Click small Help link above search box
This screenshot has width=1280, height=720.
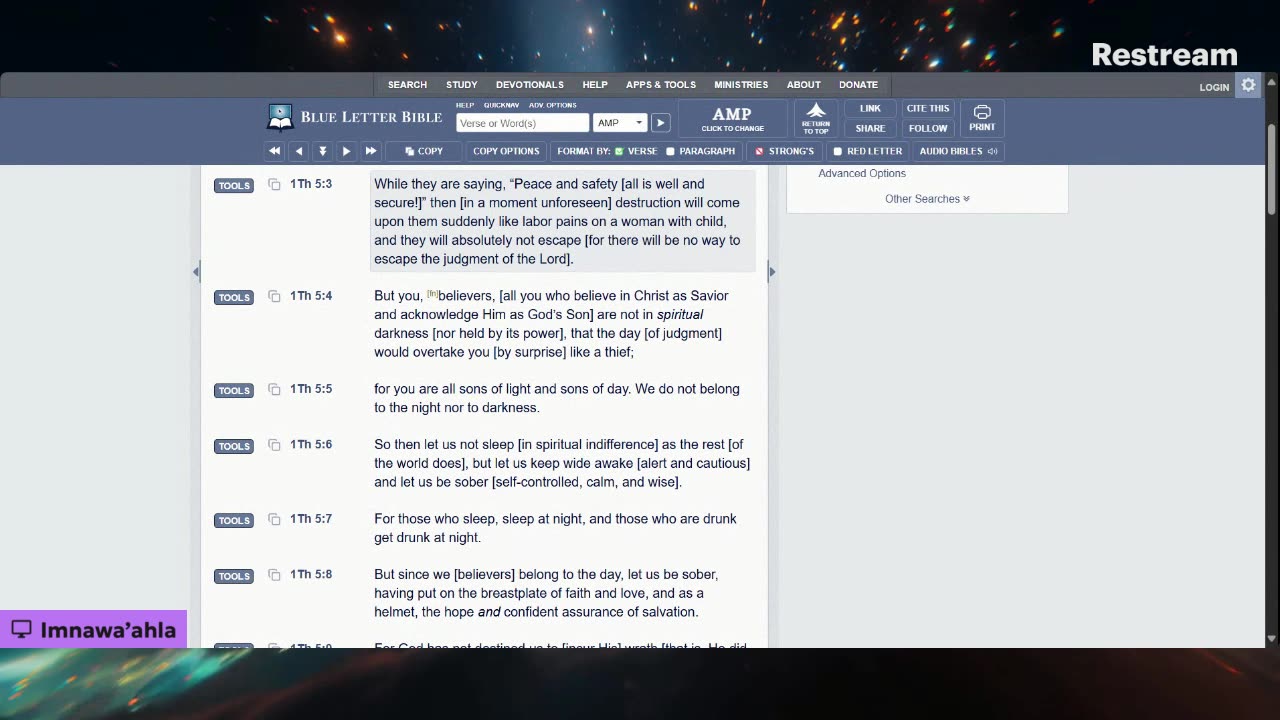(x=465, y=105)
